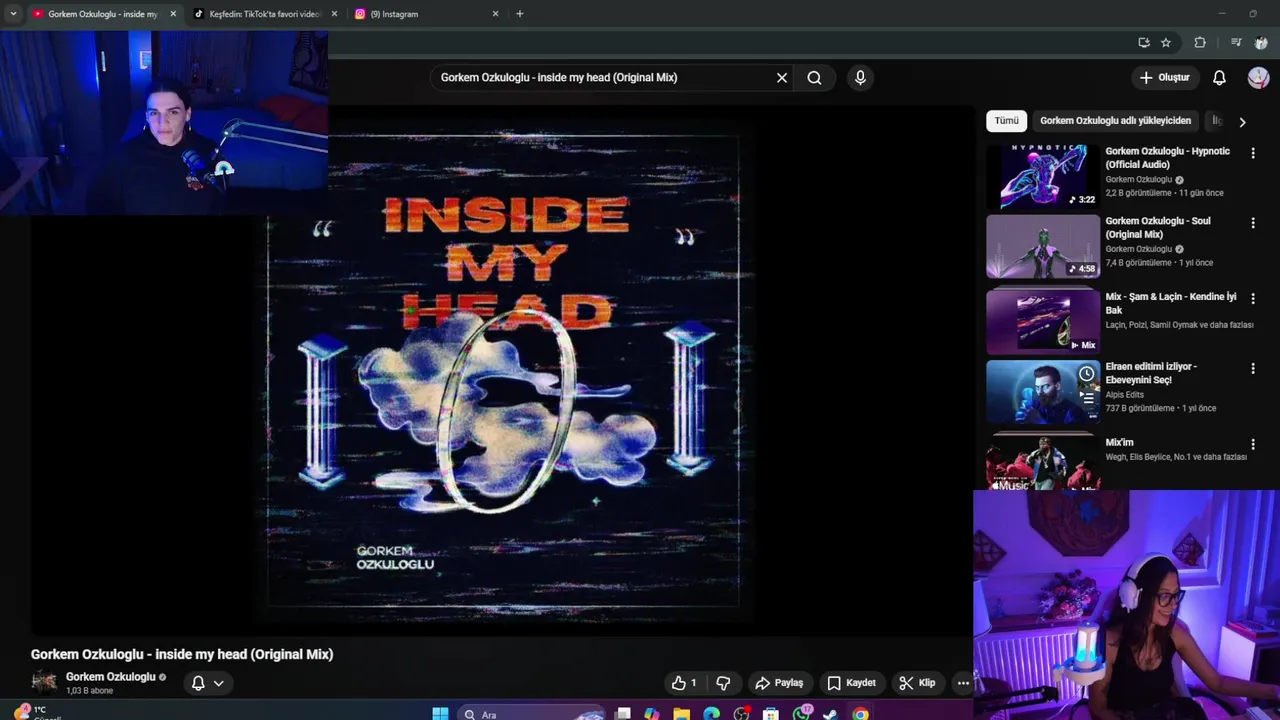Open the Hypnotic video options menu
The width and height of the screenshot is (1280, 720).
pyautogui.click(x=1252, y=153)
